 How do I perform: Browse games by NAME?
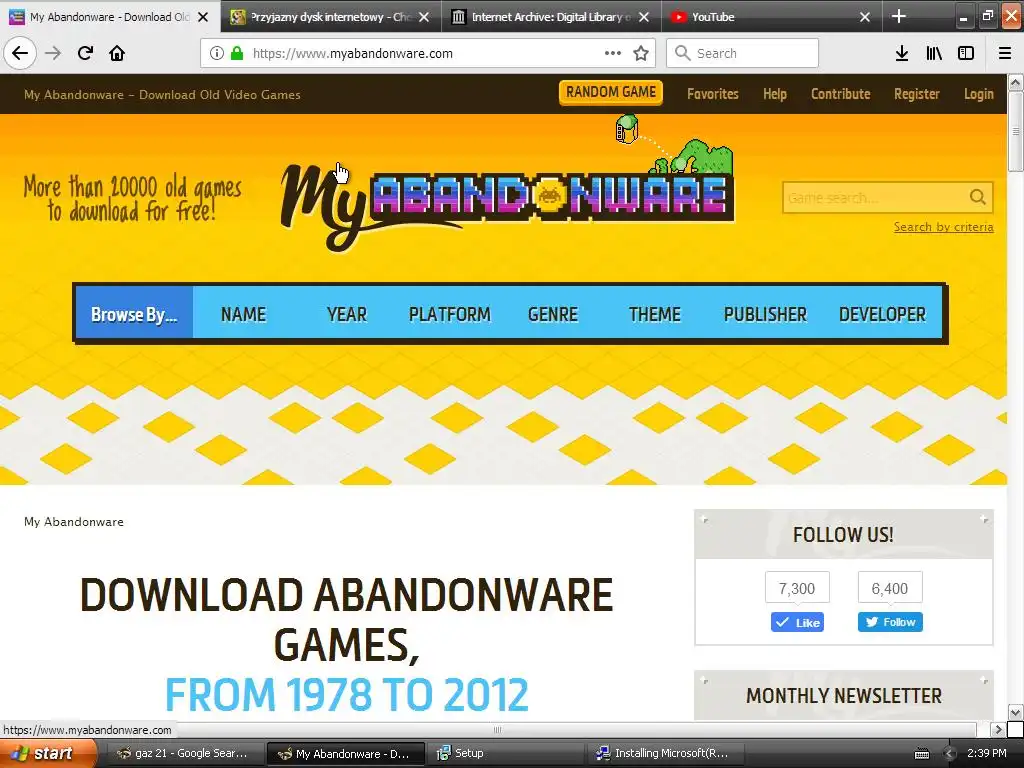coord(244,314)
